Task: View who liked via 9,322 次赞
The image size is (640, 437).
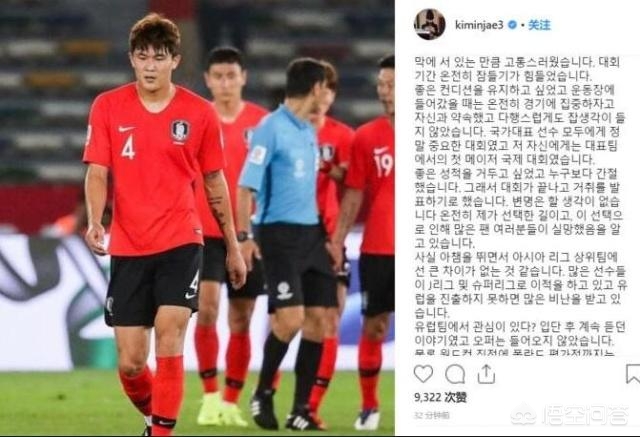Action: click(440, 397)
